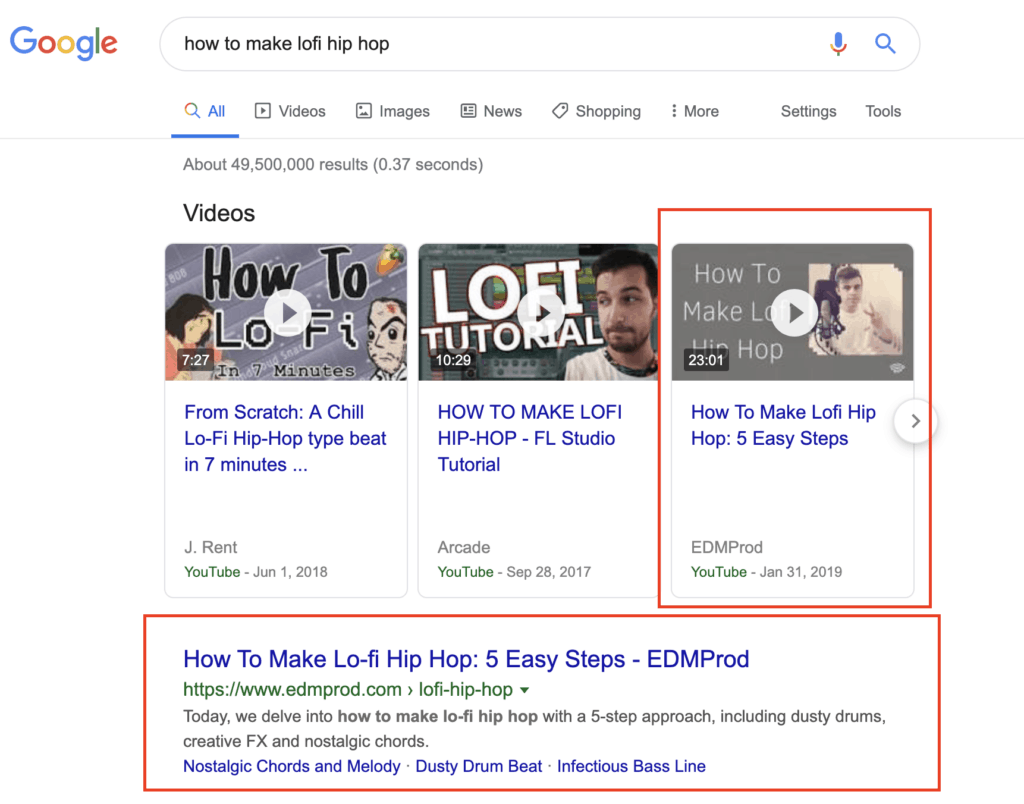Viewport: 1024px width, 804px height.
Task: Open search Tools
Action: [883, 111]
